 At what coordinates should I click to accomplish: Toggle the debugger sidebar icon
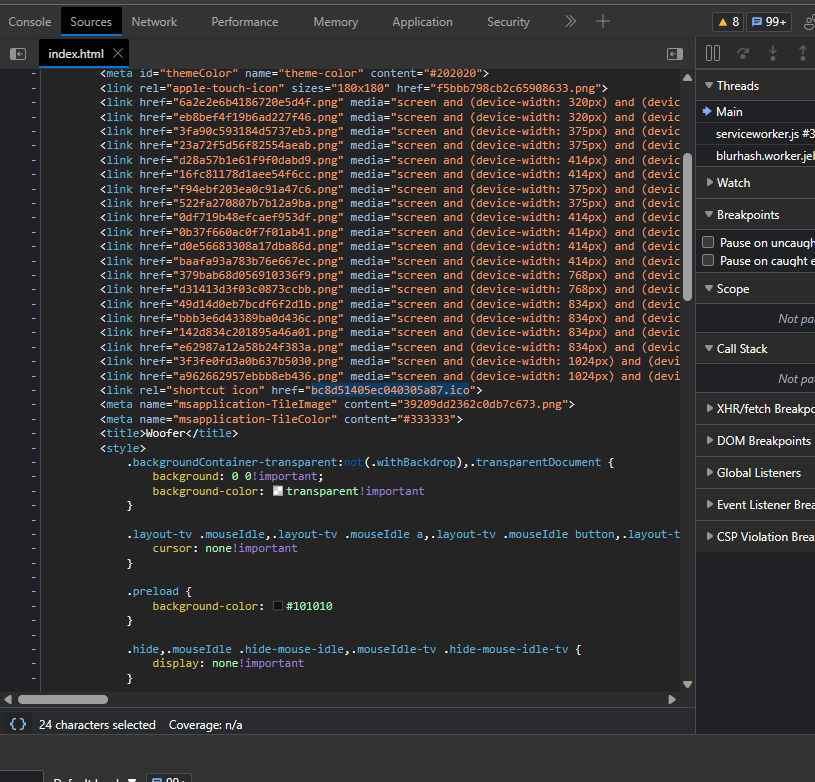point(675,54)
